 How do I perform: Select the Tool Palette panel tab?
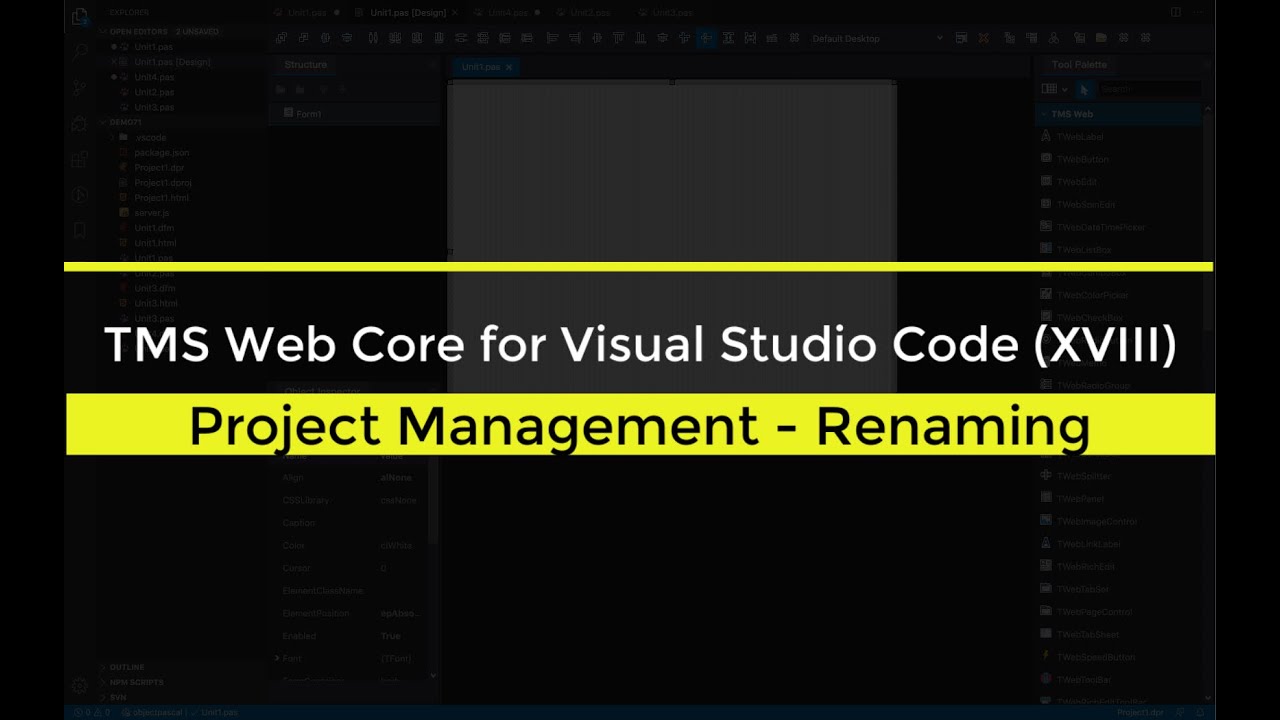1079,64
